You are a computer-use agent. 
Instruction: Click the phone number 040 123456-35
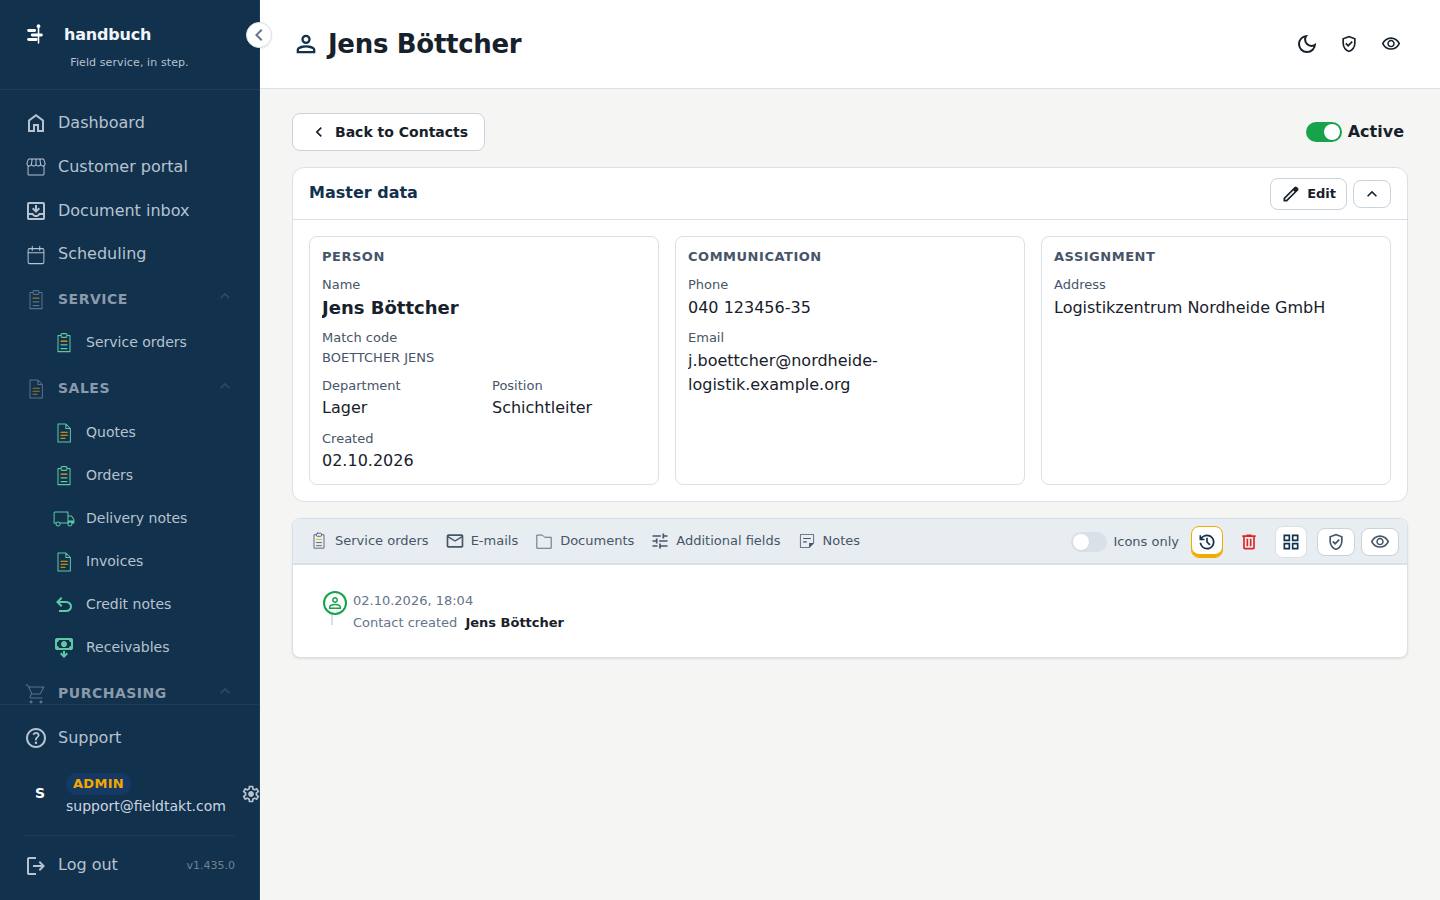click(749, 307)
